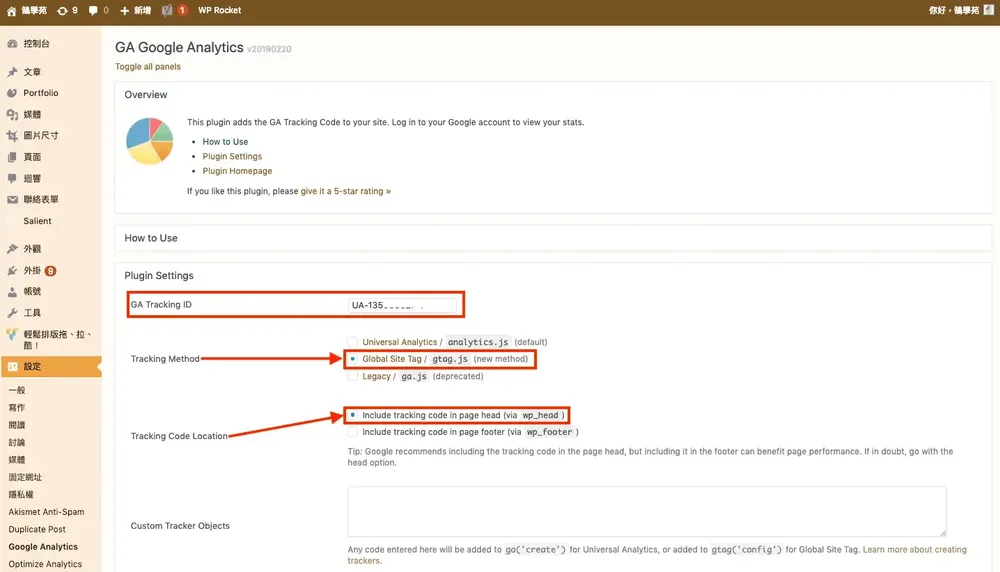Image resolution: width=1000 pixels, height=572 pixels.
Task: Open Privacy settings submenu item
Action: pos(21,495)
